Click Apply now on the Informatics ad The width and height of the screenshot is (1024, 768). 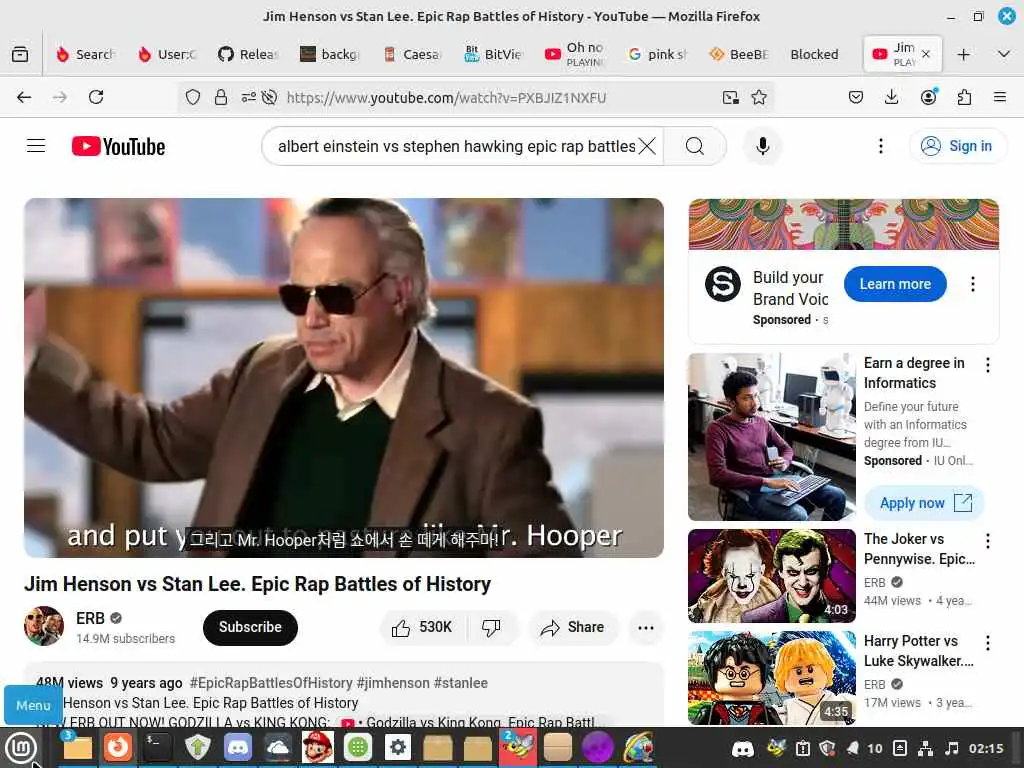click(924, 503)
